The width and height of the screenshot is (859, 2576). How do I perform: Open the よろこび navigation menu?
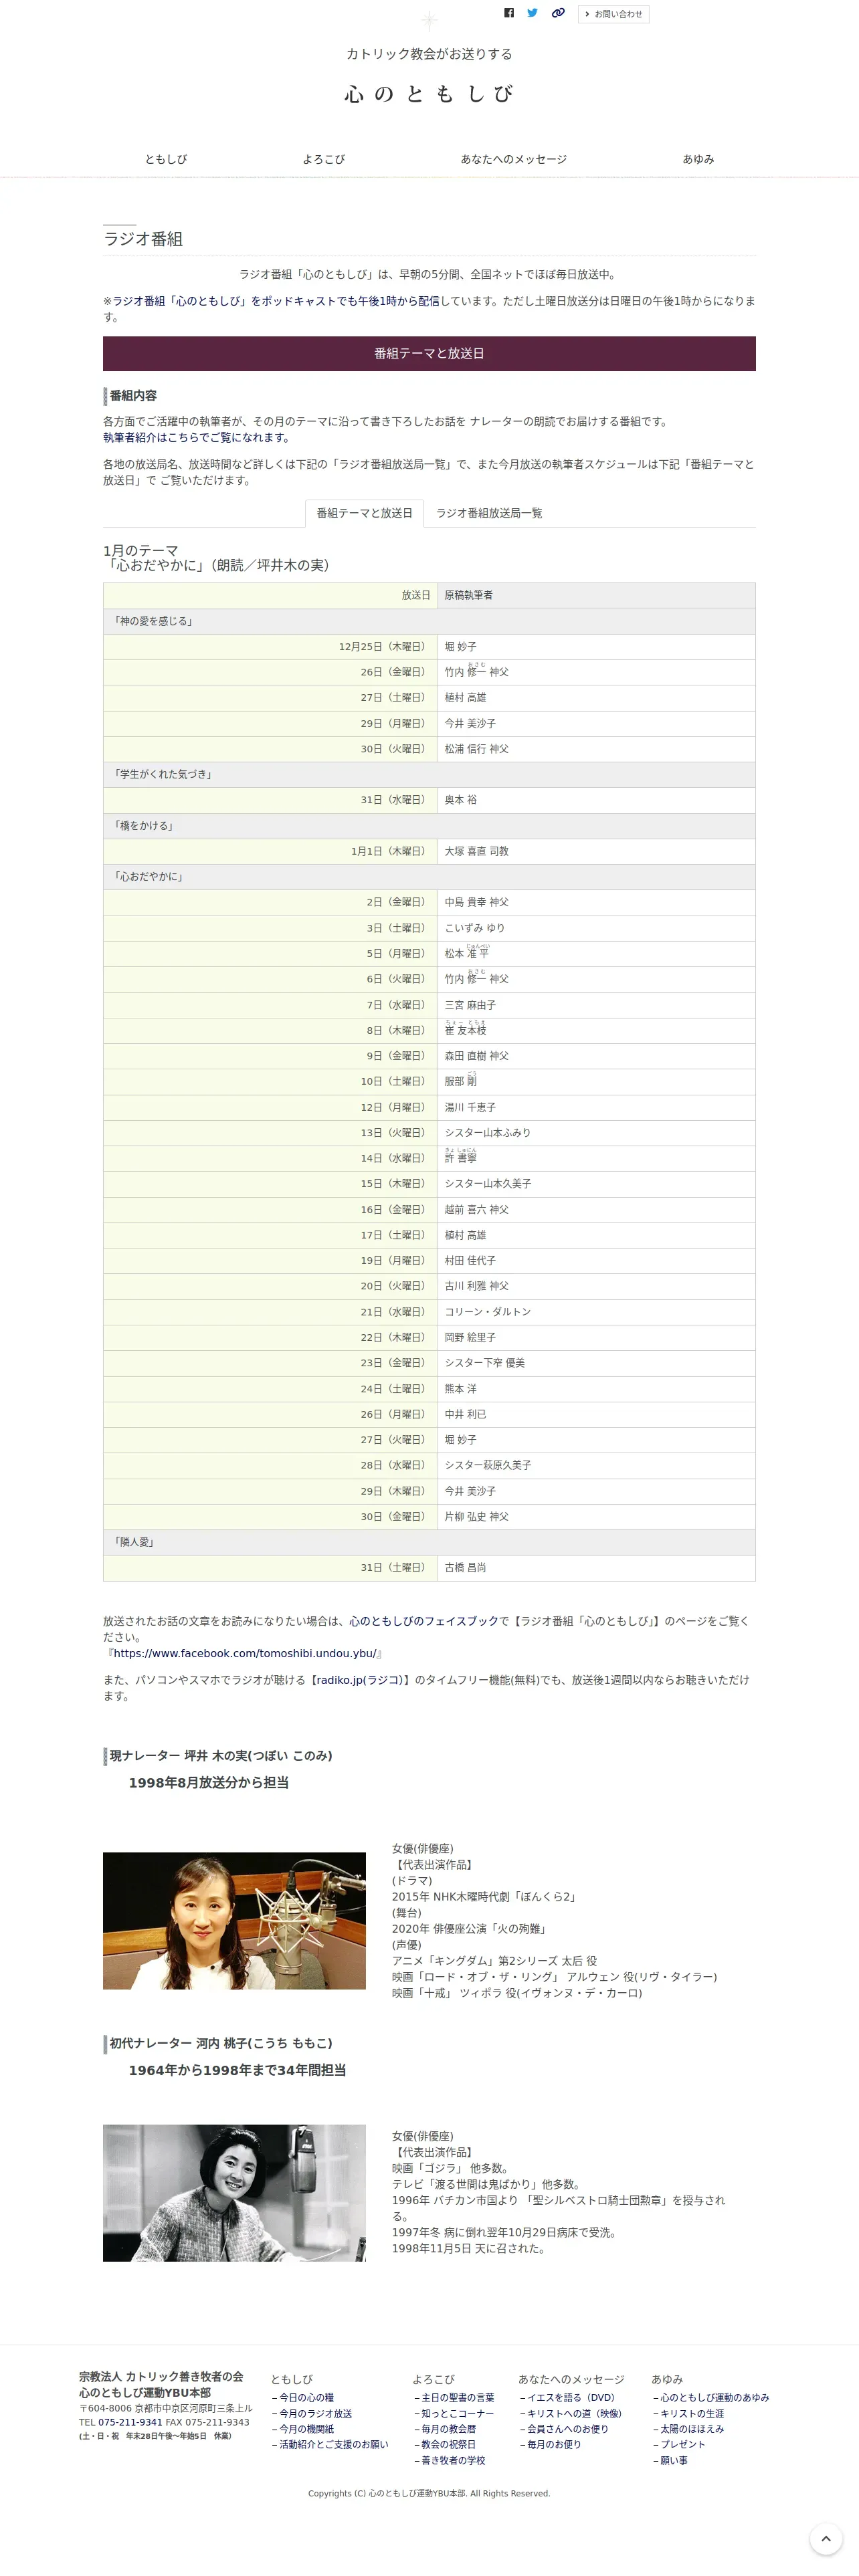[x=324, y=159]
